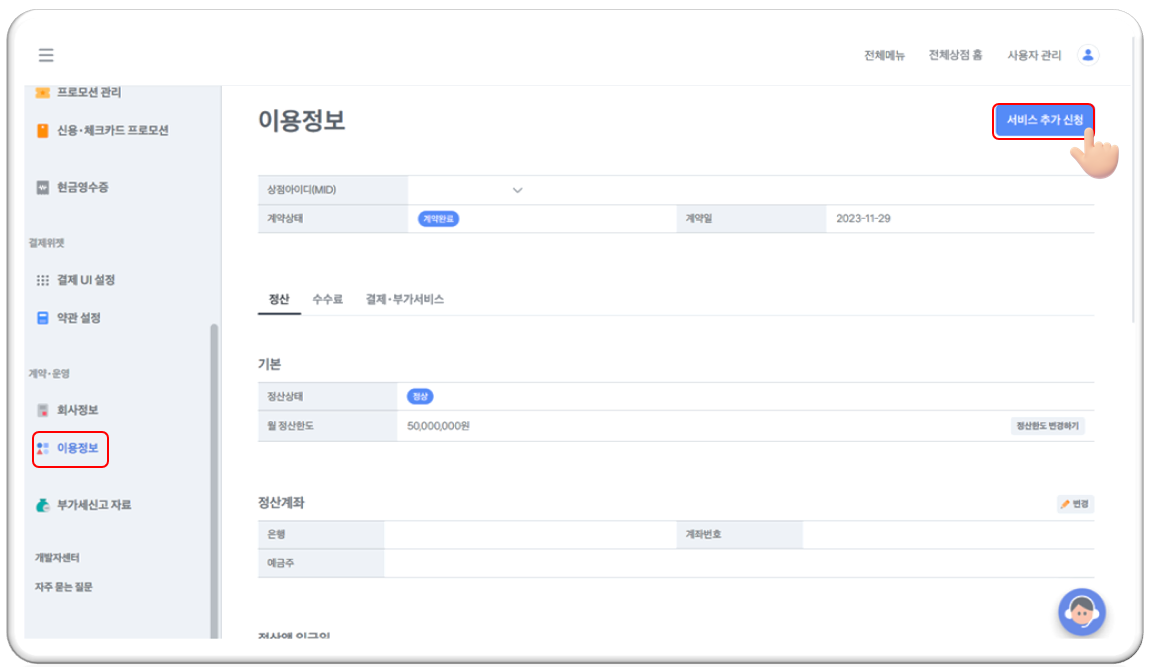Click 변경 button for 정산계좌

(x=1075, y=504)
